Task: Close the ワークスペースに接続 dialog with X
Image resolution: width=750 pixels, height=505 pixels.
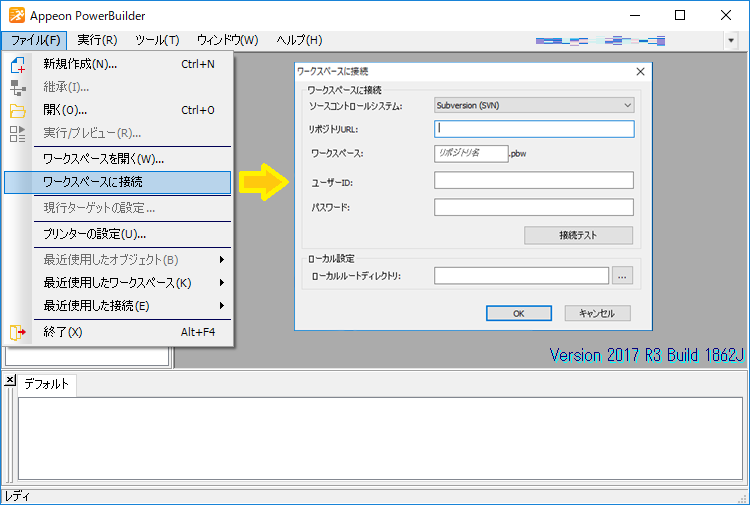Action: (x=641, y=71)
